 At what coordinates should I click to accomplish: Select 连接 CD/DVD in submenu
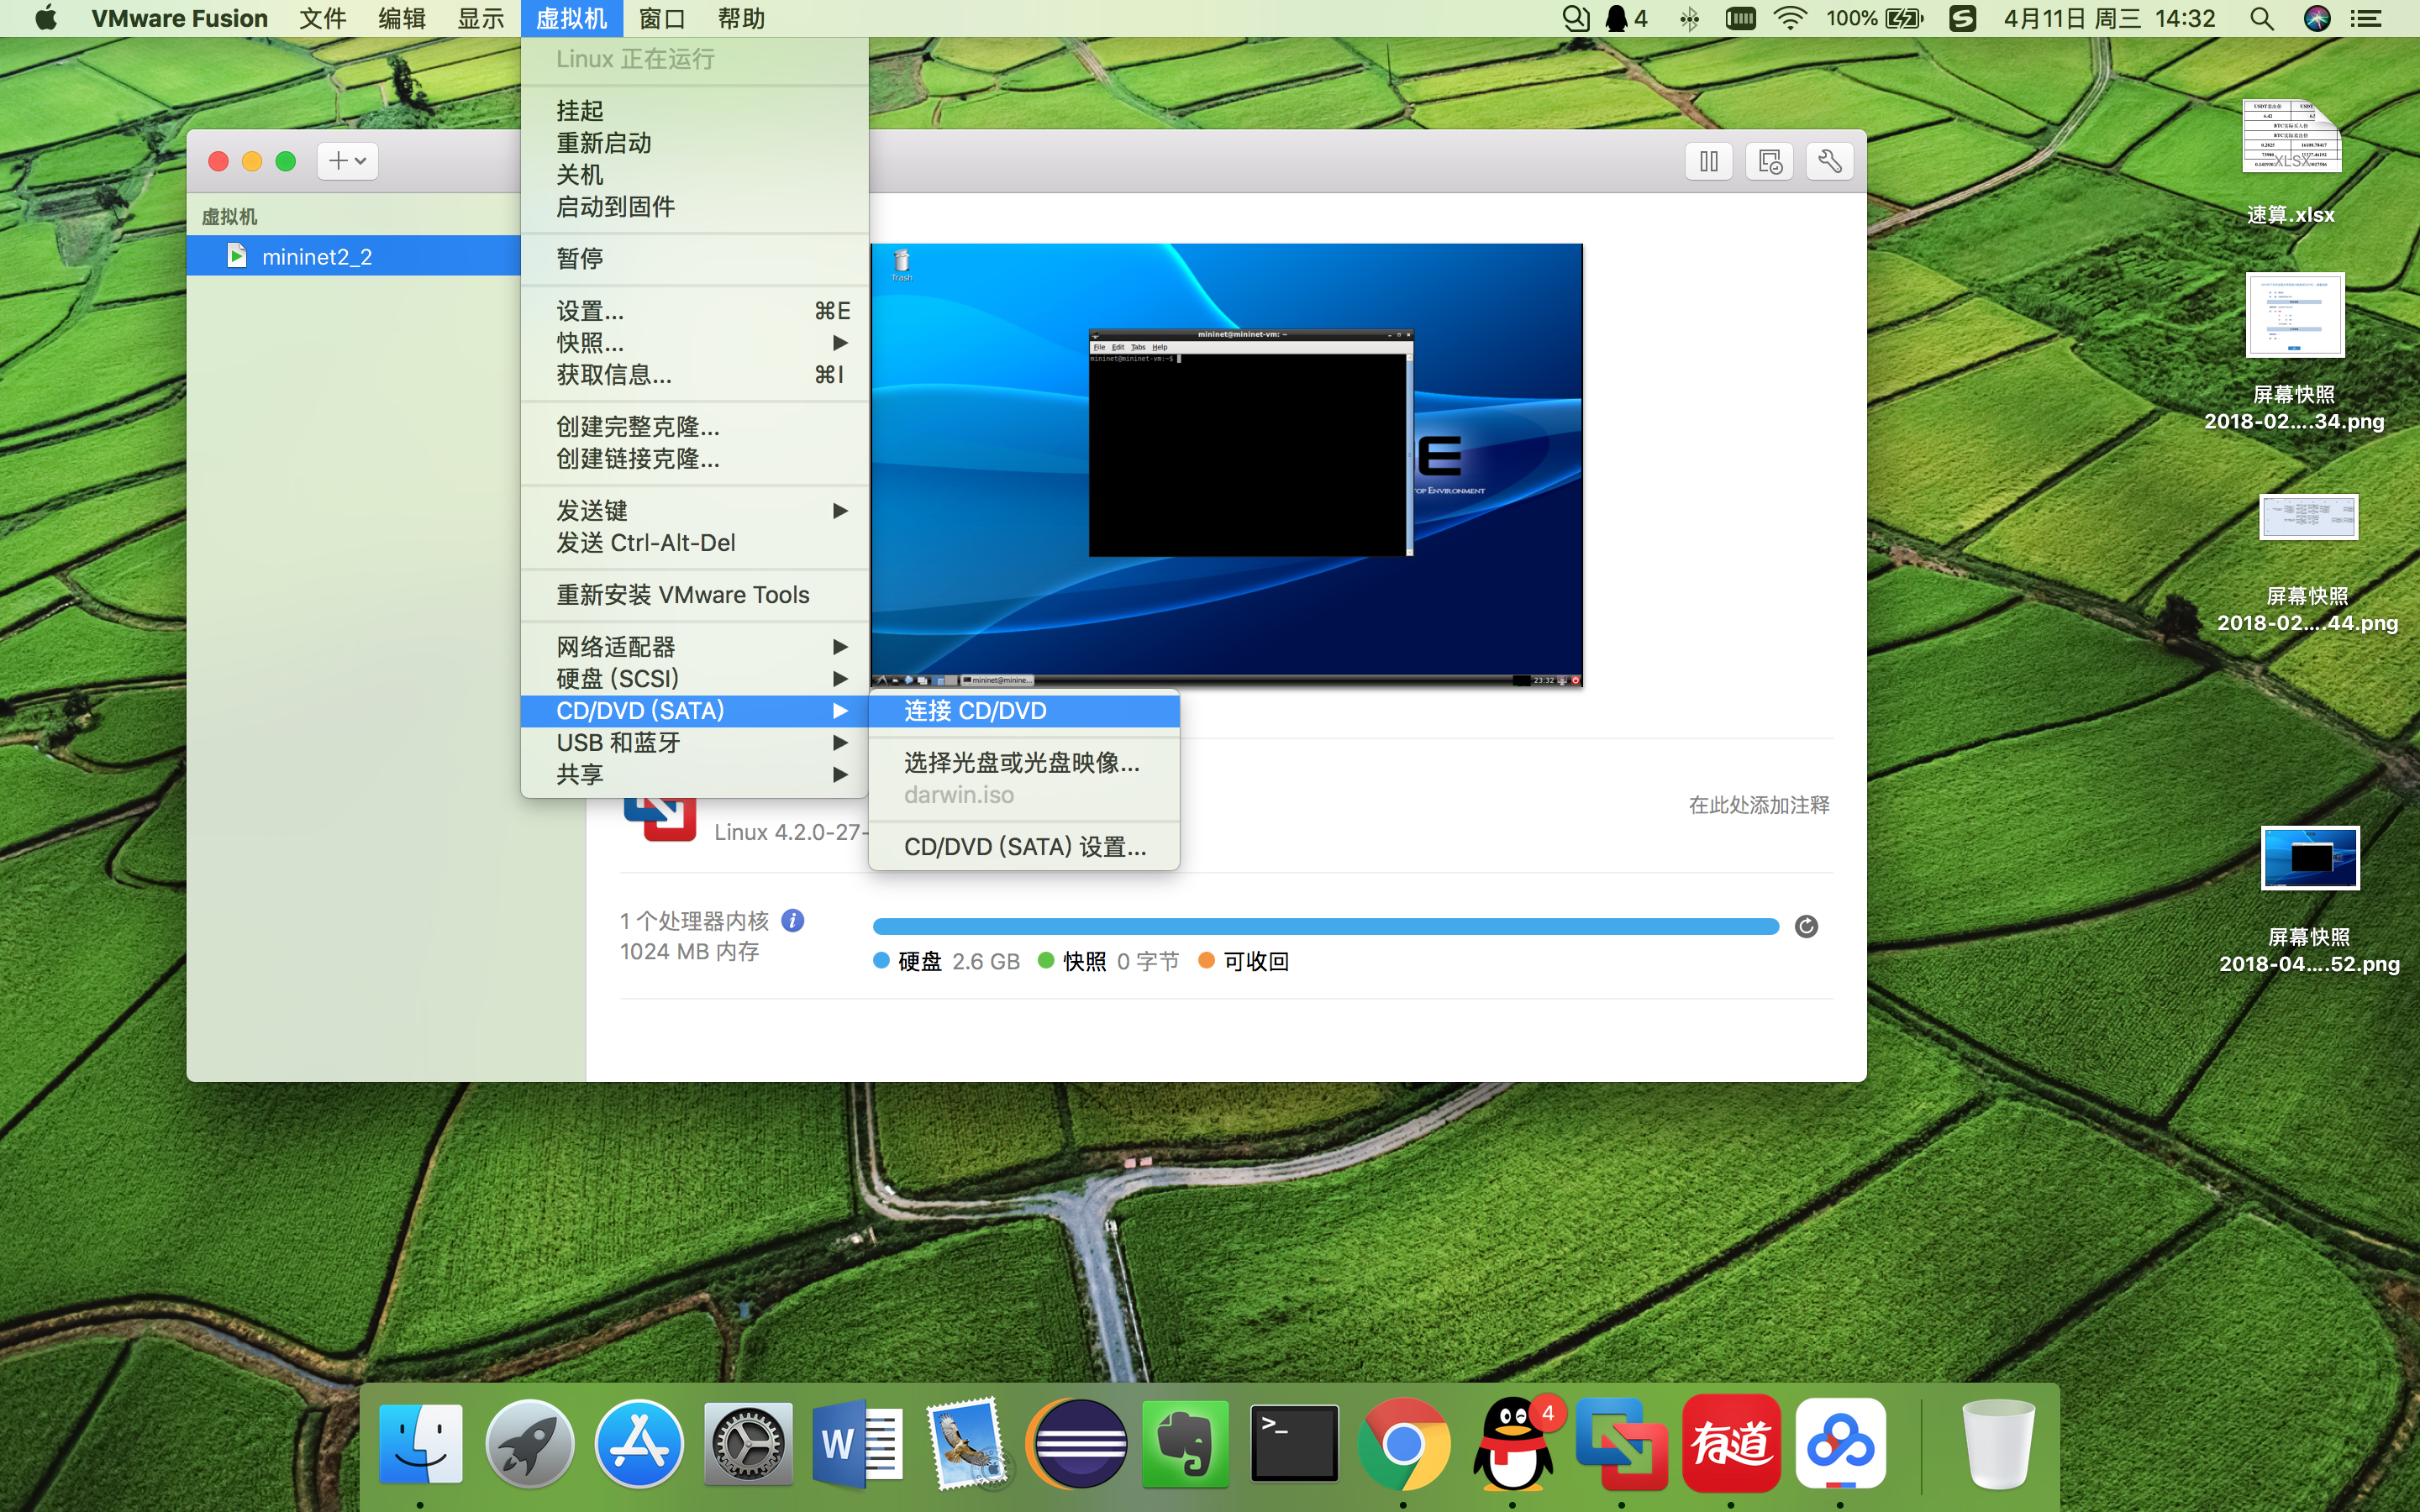(x=1024, y=711)
